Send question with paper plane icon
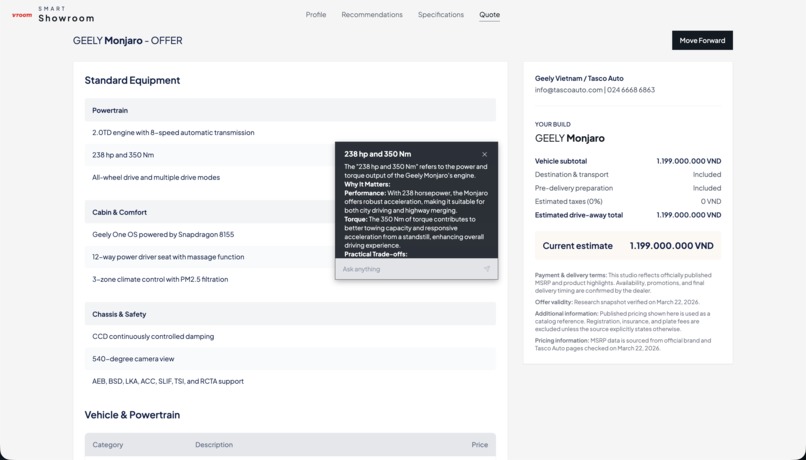The image size is (806, 460). tap(486, 269)
